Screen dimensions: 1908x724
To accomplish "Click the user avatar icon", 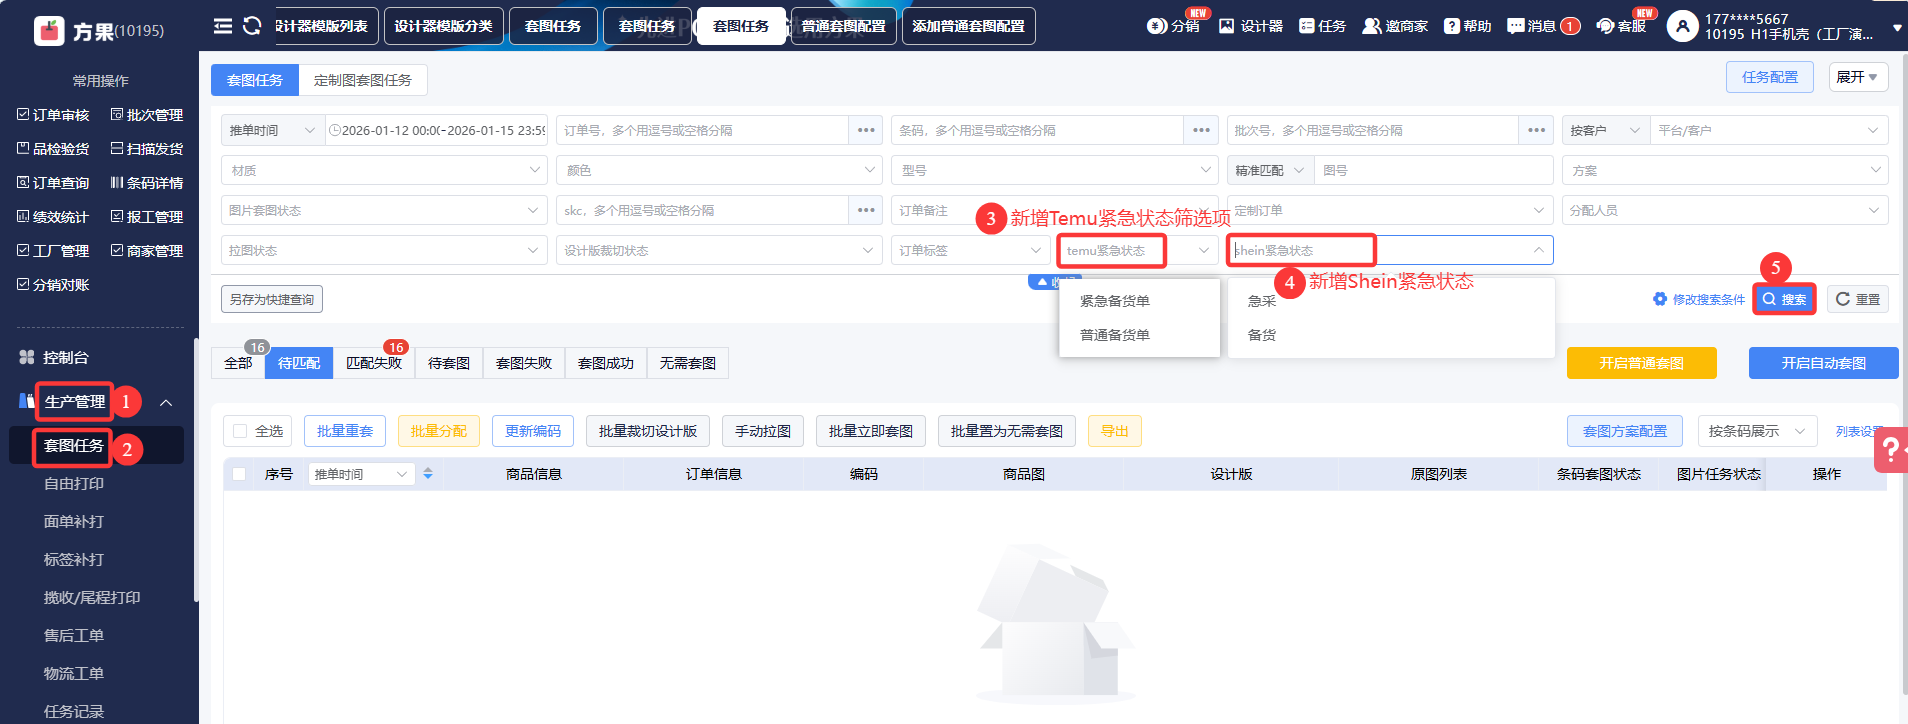I will point(1682,27).
